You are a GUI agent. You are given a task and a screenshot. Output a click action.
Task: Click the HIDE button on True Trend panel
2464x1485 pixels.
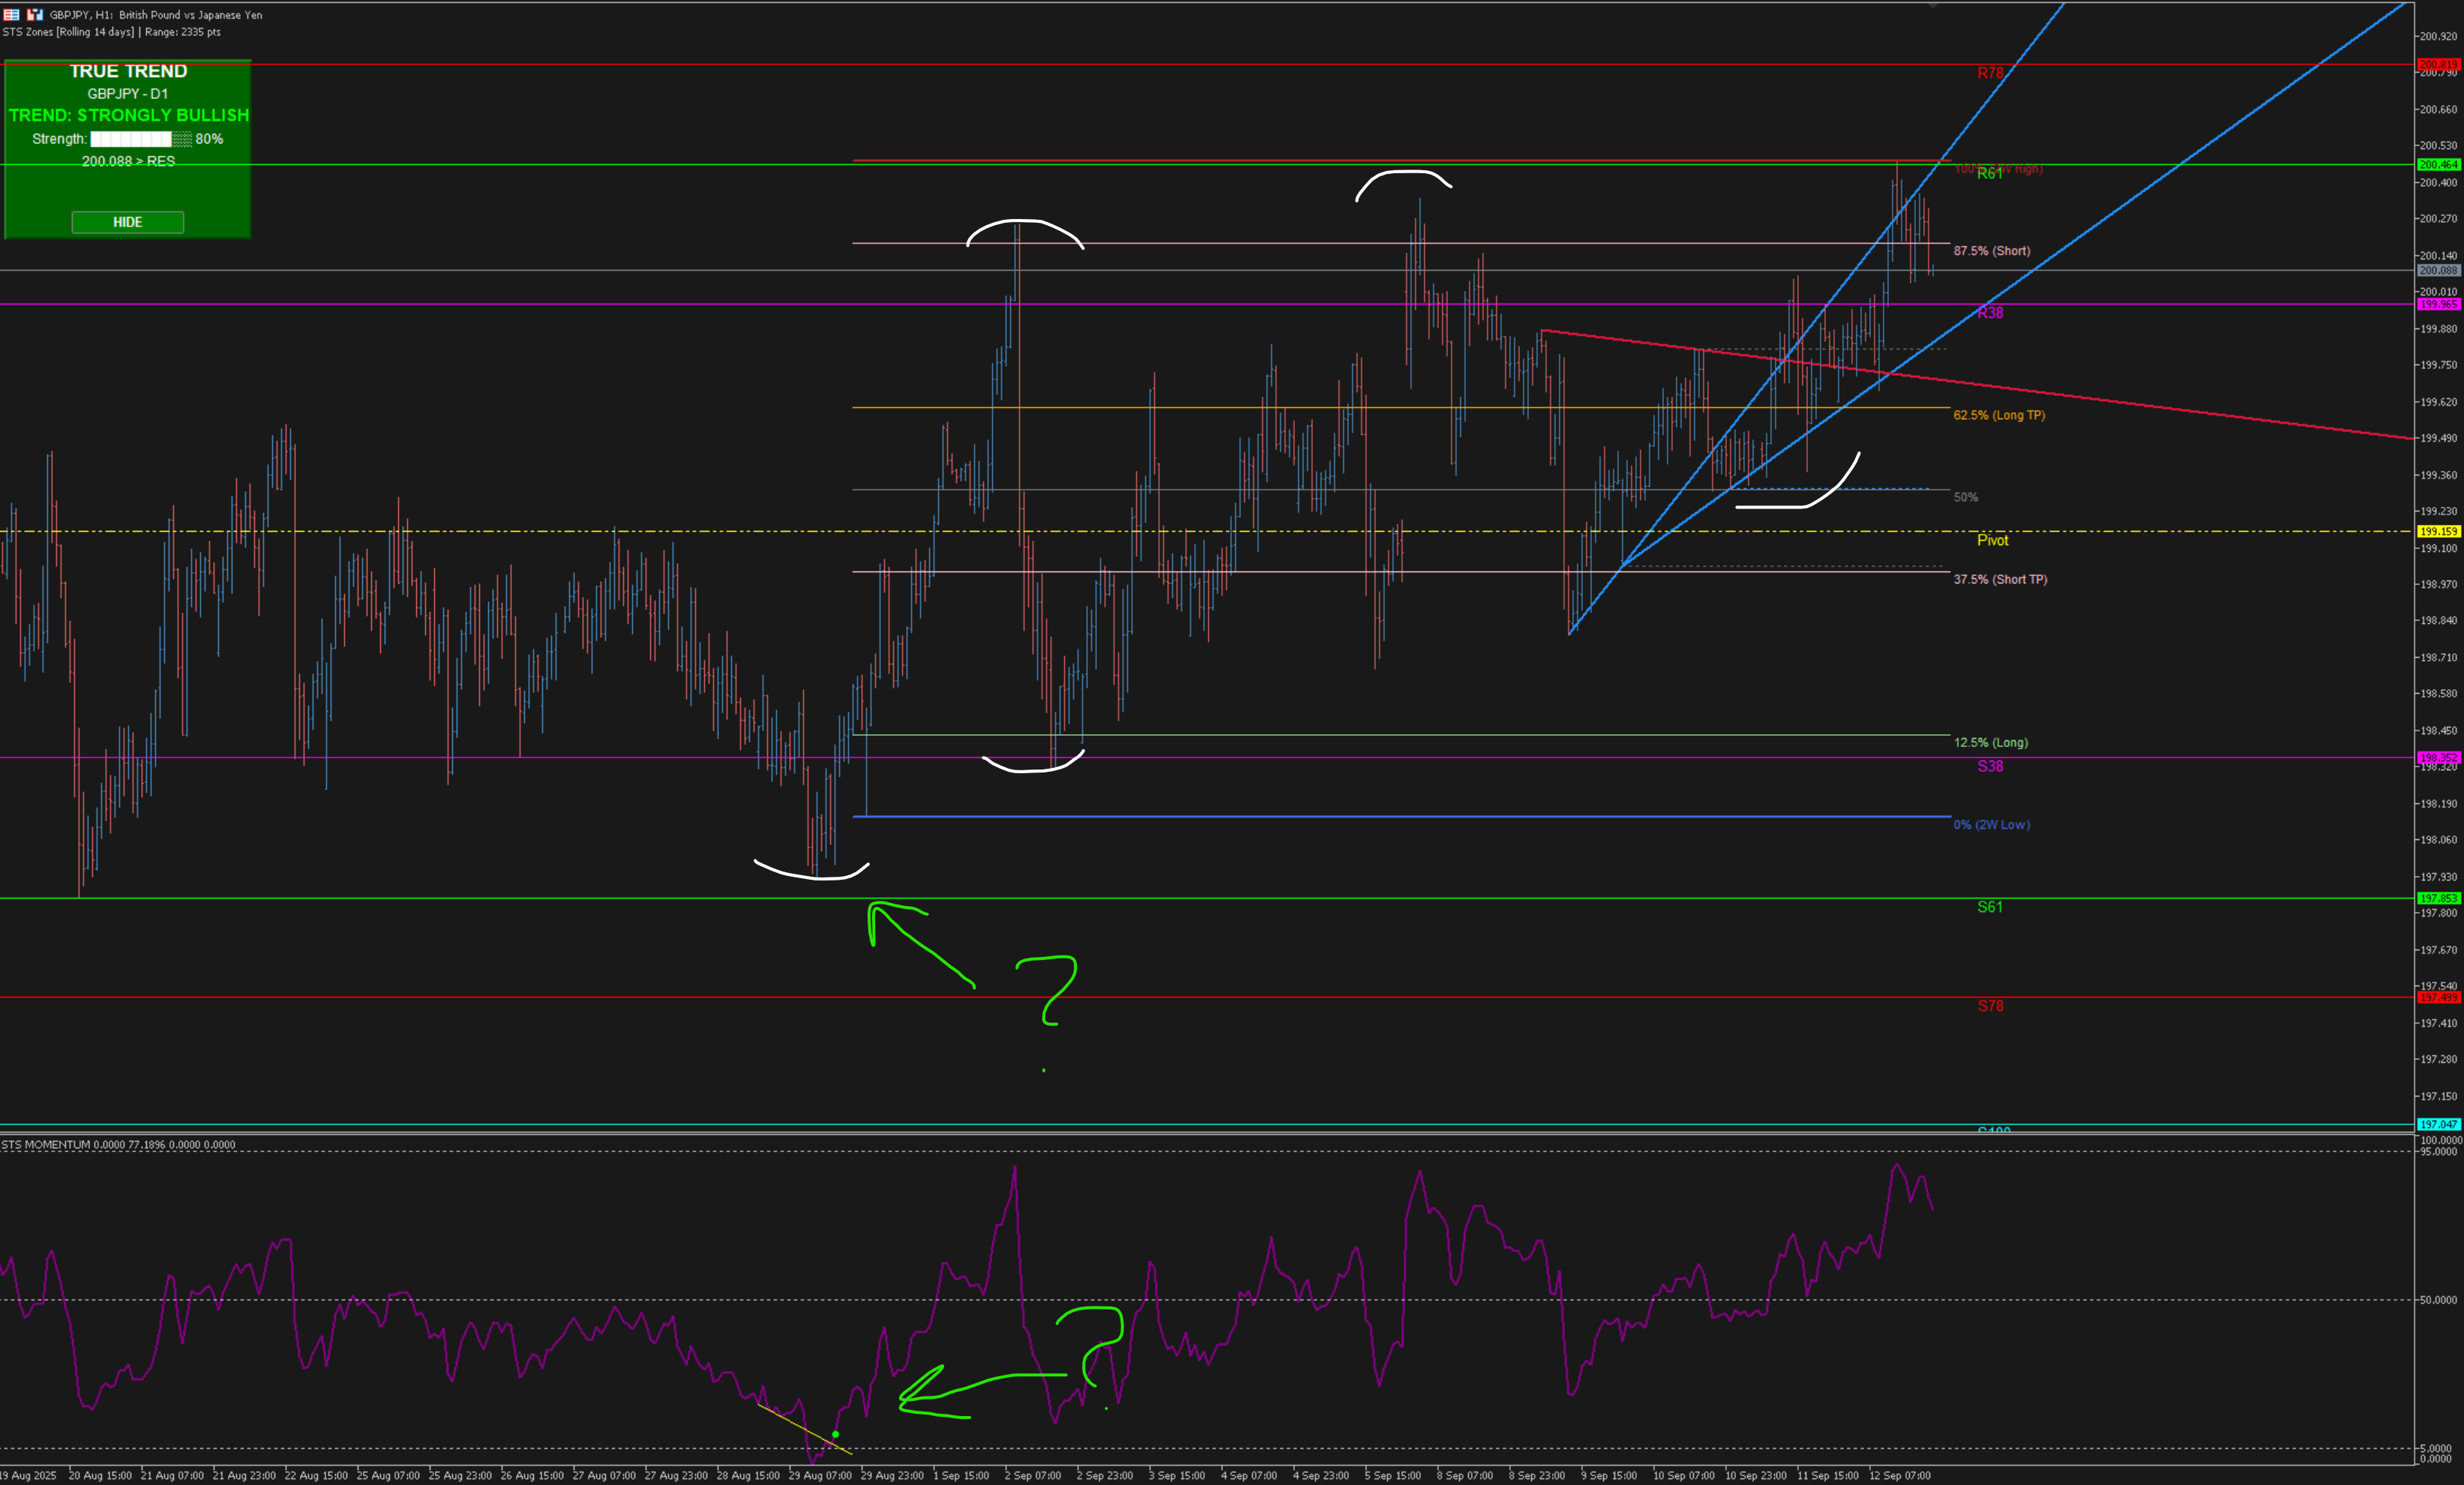click(127, 222)
